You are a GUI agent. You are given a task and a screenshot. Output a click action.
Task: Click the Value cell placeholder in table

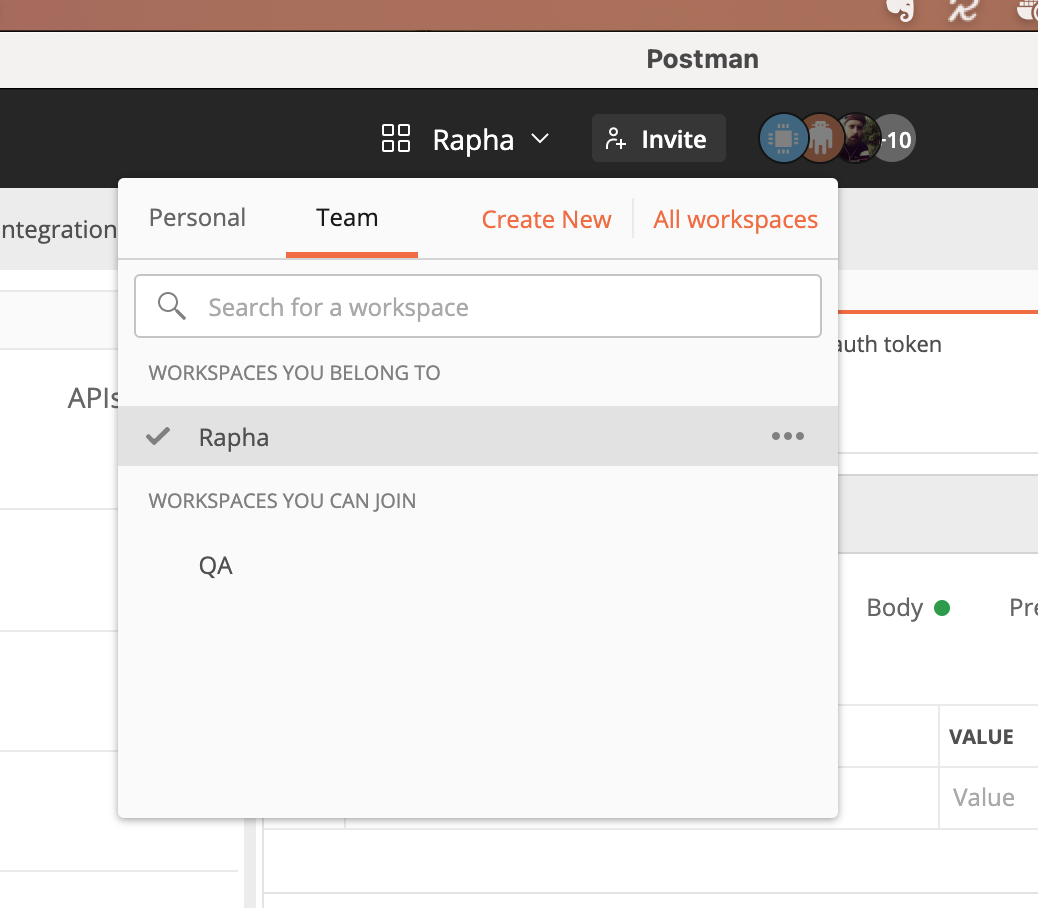point(984,798)
